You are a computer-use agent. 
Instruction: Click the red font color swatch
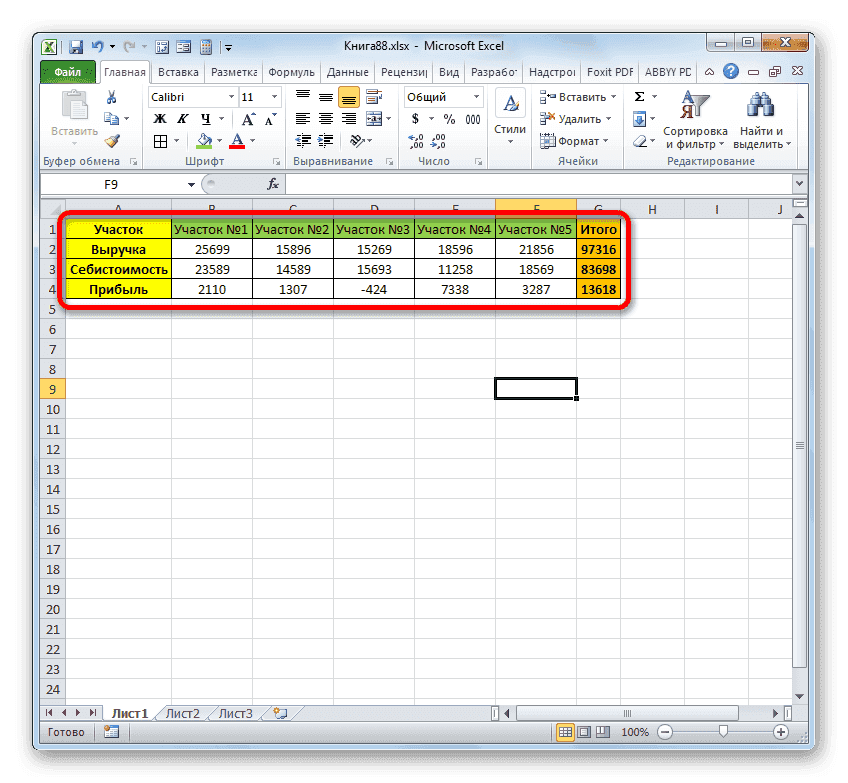[x=236, y=146]
